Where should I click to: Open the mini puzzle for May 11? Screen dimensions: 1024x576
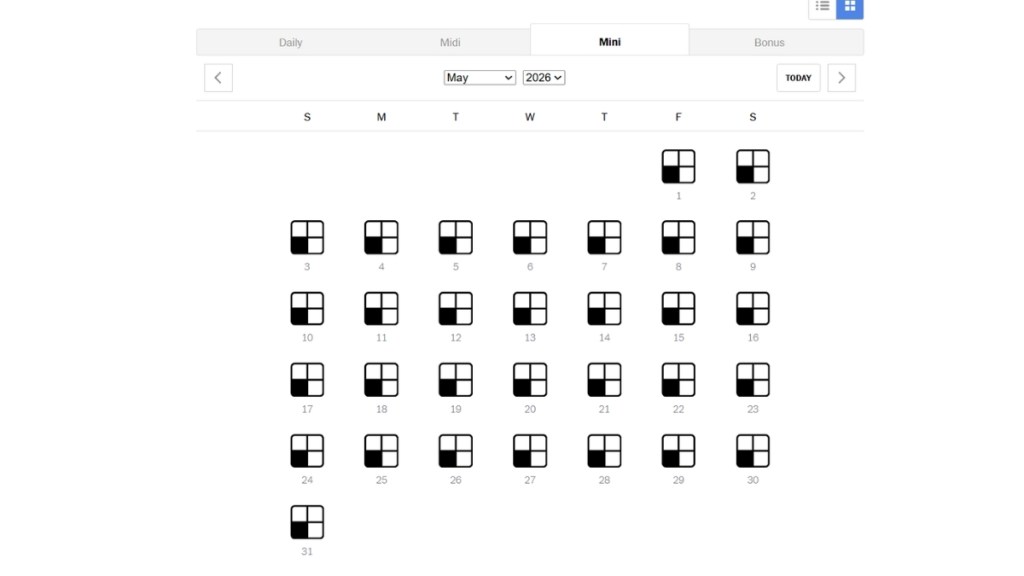click(381, 309)
